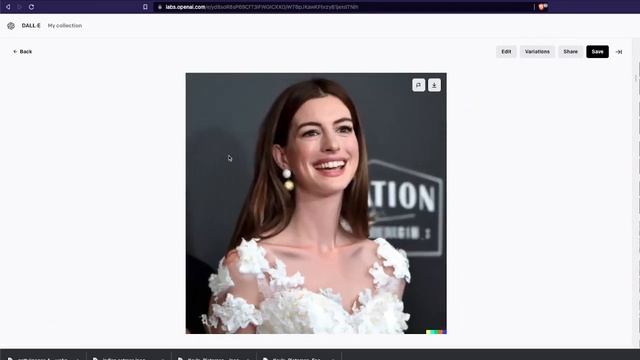Share the generated image
Viewport: 640px width, 360px height.
point(571,52)
